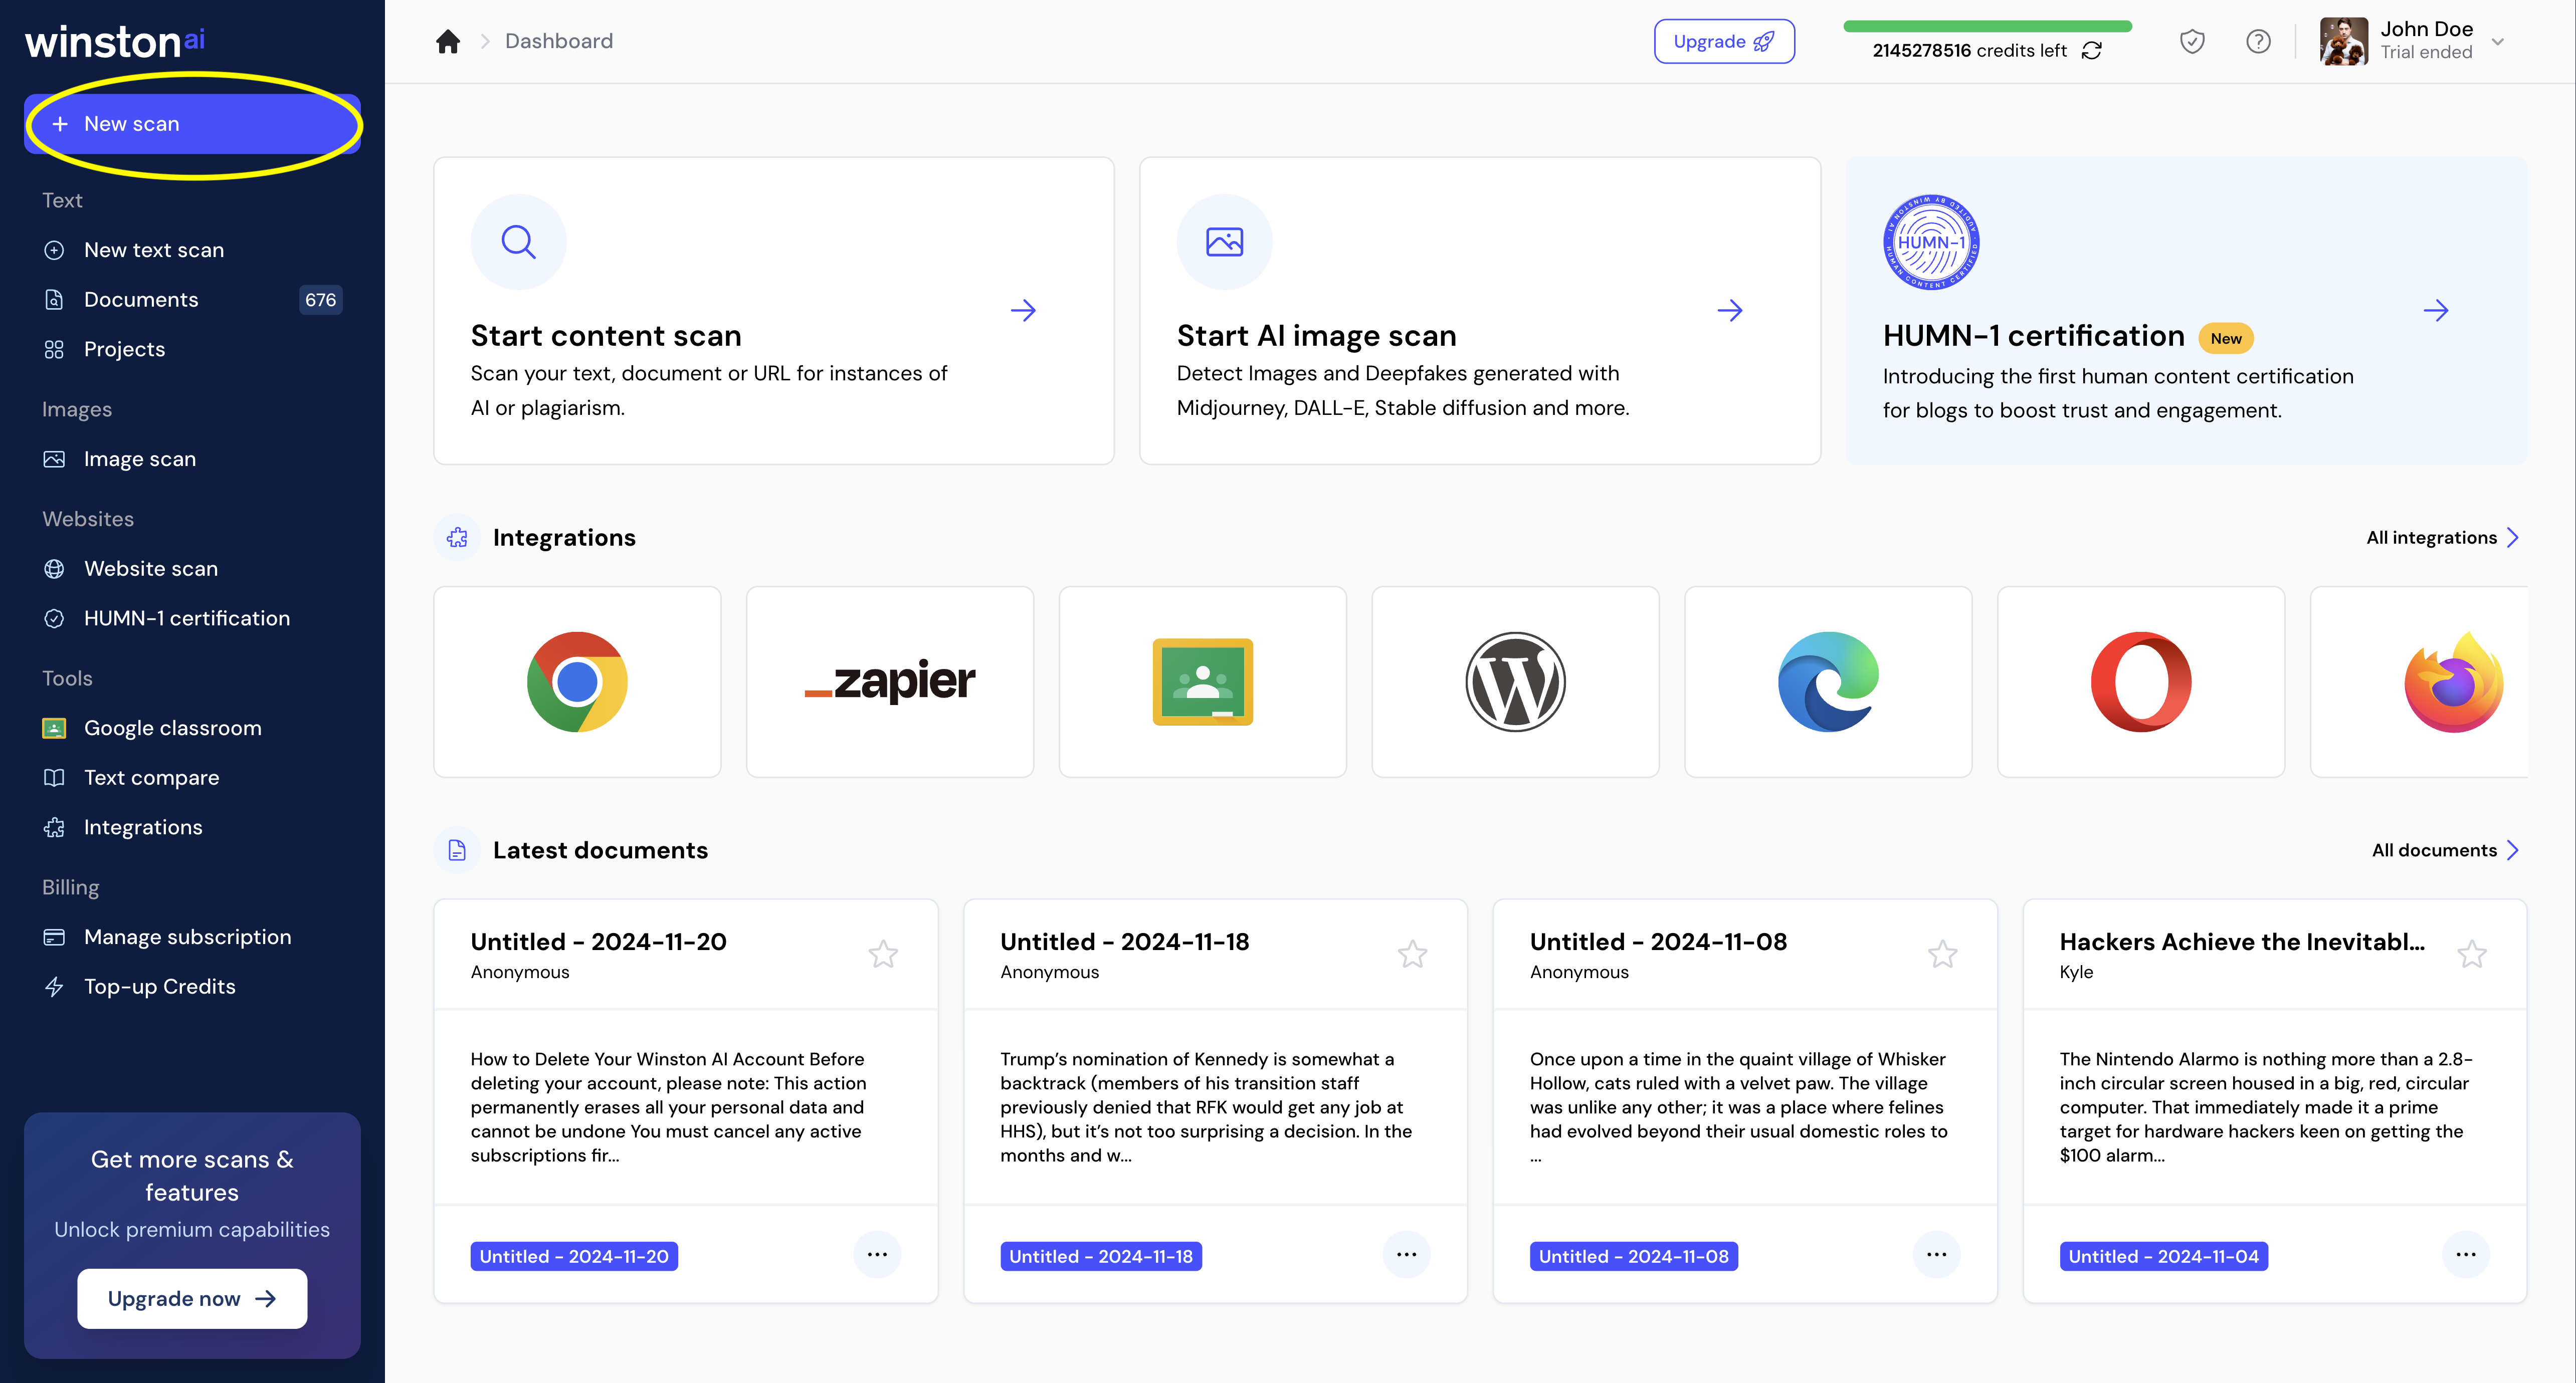This screenshot has height=1383, width=2576.
Task: Click the shield checkmark icon in header
Action: (x=2192, y=41)
